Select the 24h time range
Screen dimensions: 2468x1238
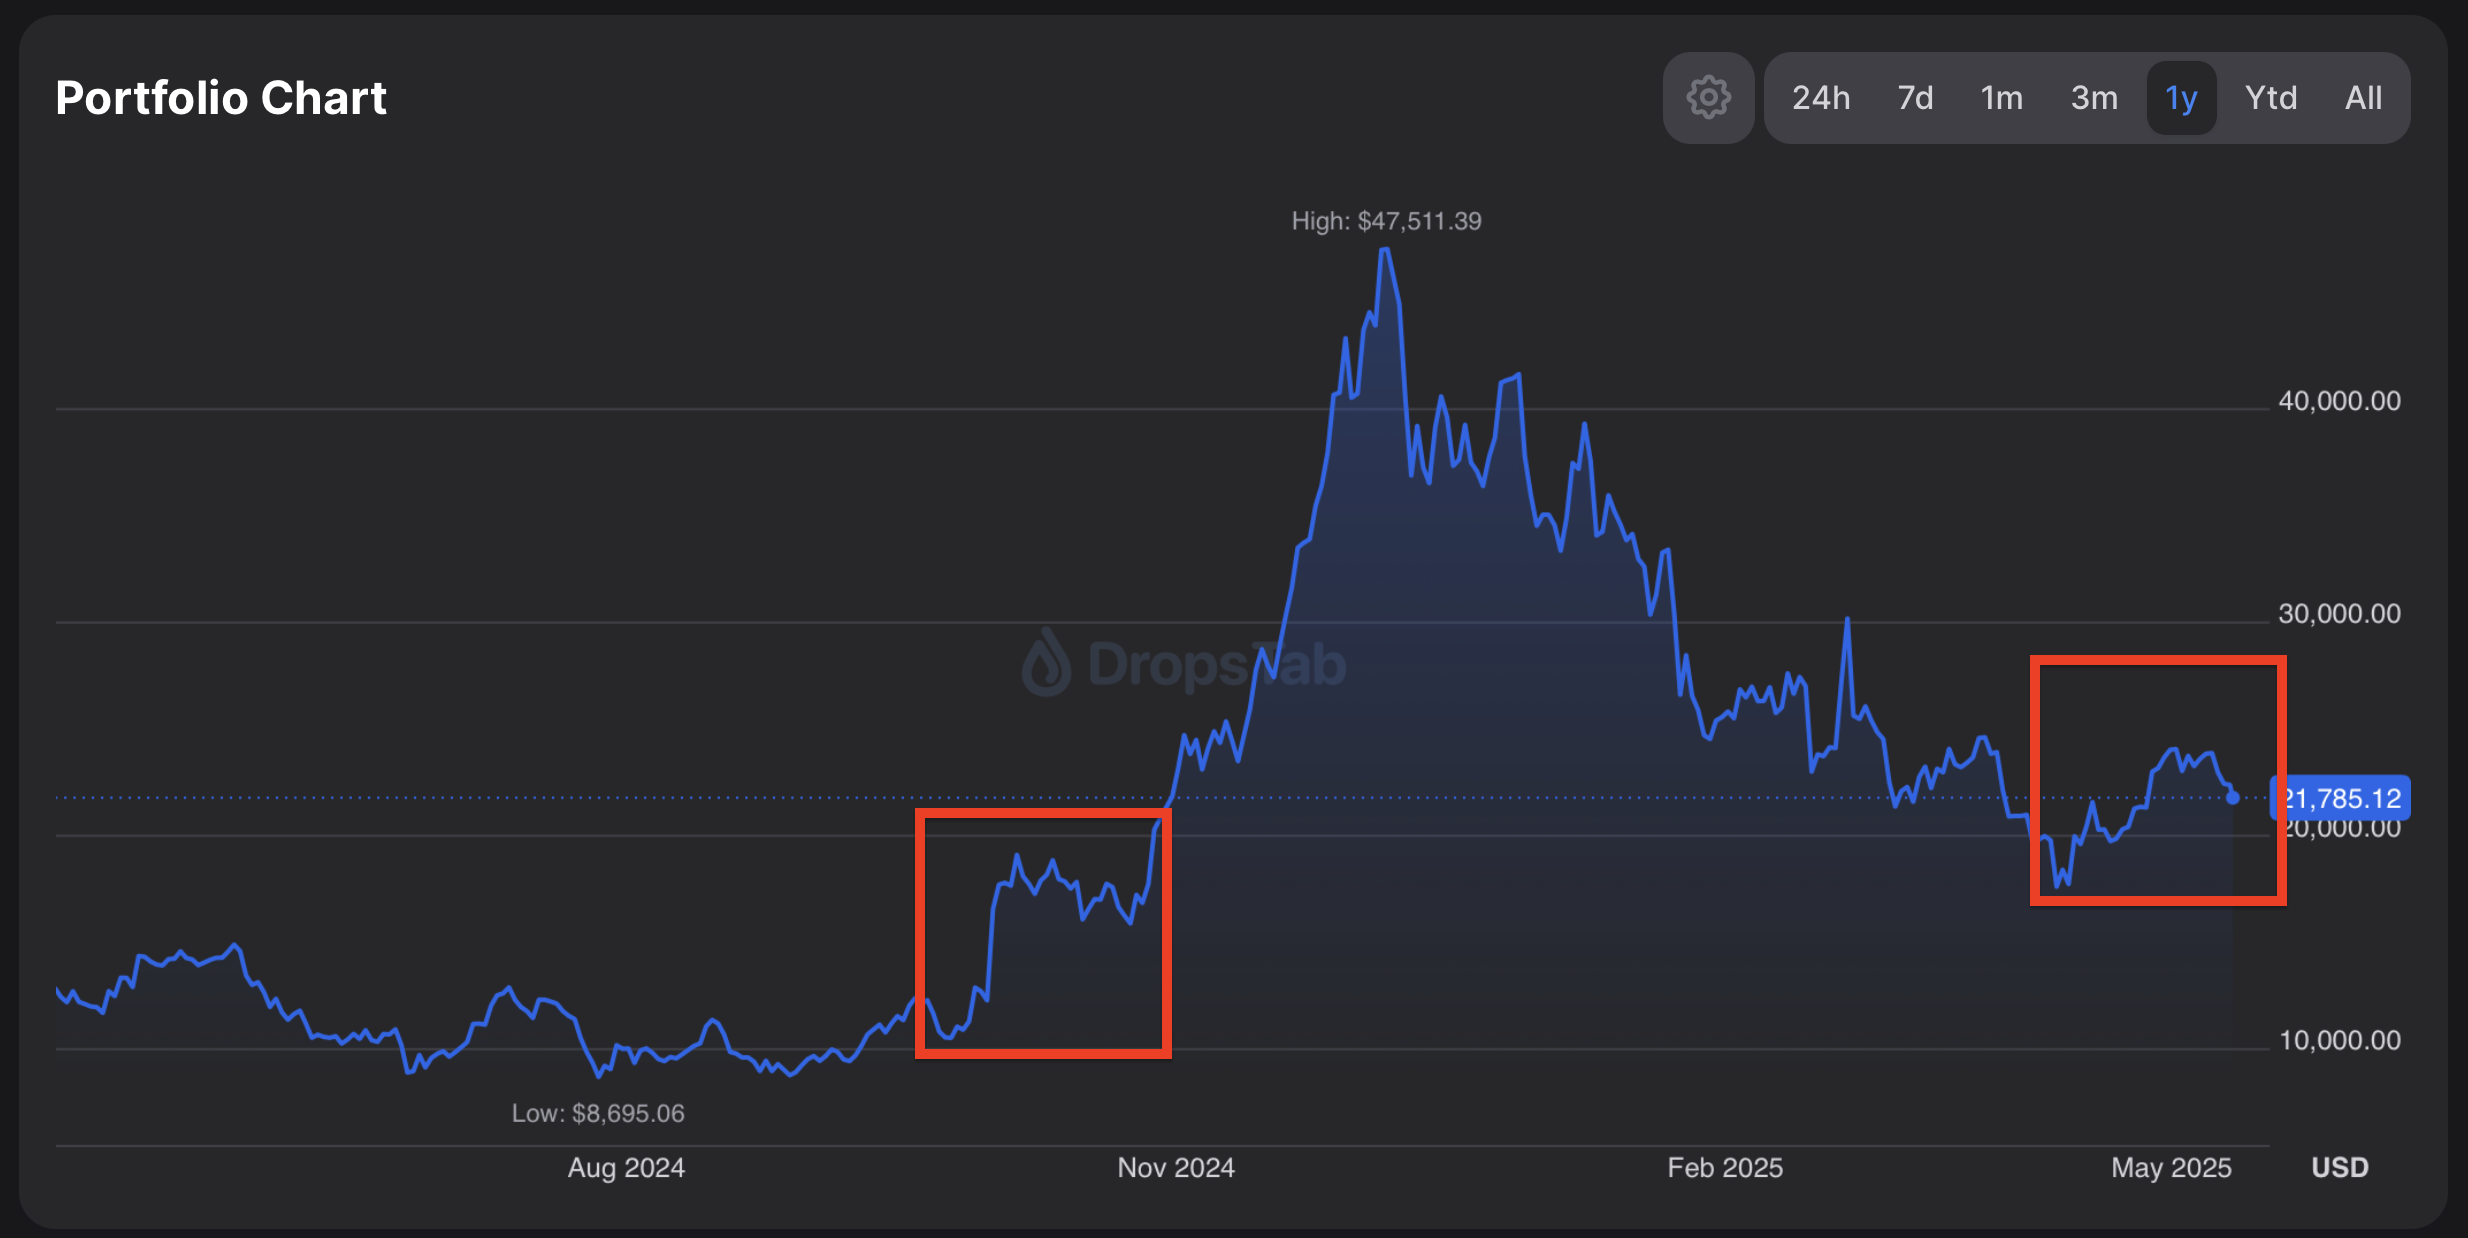pos(1820,98)
